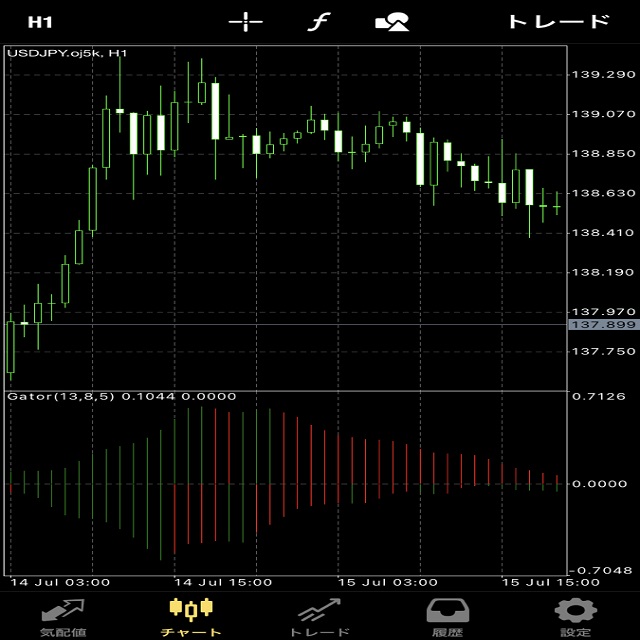Tap the トレード button at top right
Image resolution: width=640 pixels, height=640 pixels.
pos(559,22)
